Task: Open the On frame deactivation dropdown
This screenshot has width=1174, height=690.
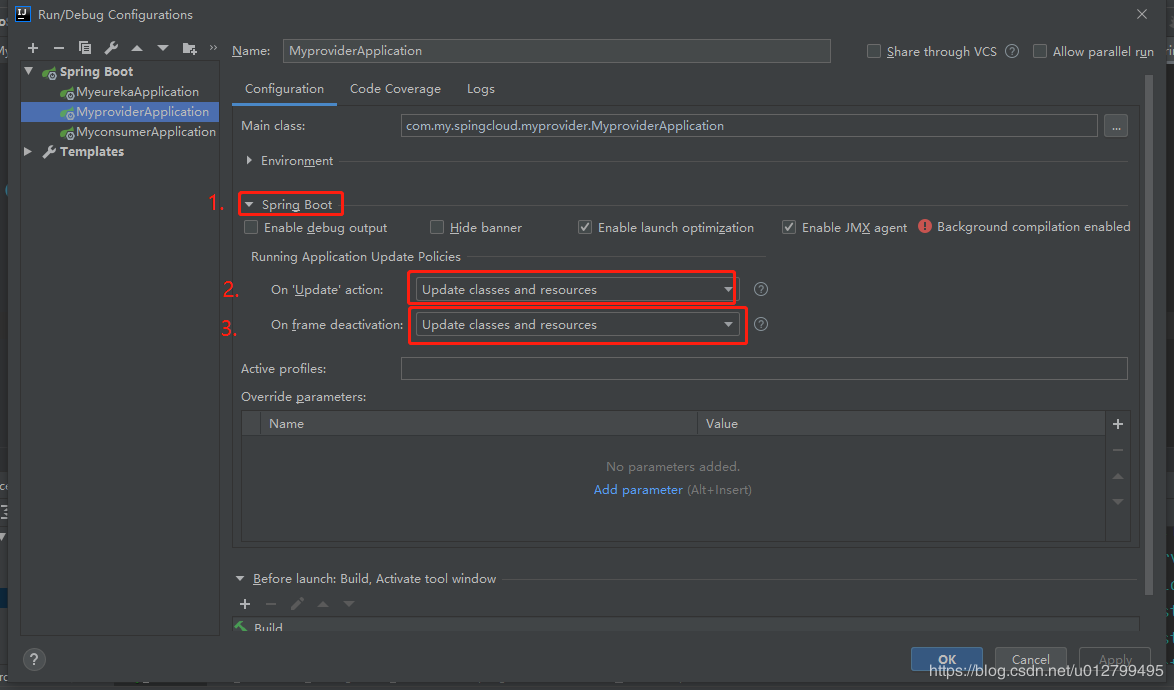Action: [577, 325]
